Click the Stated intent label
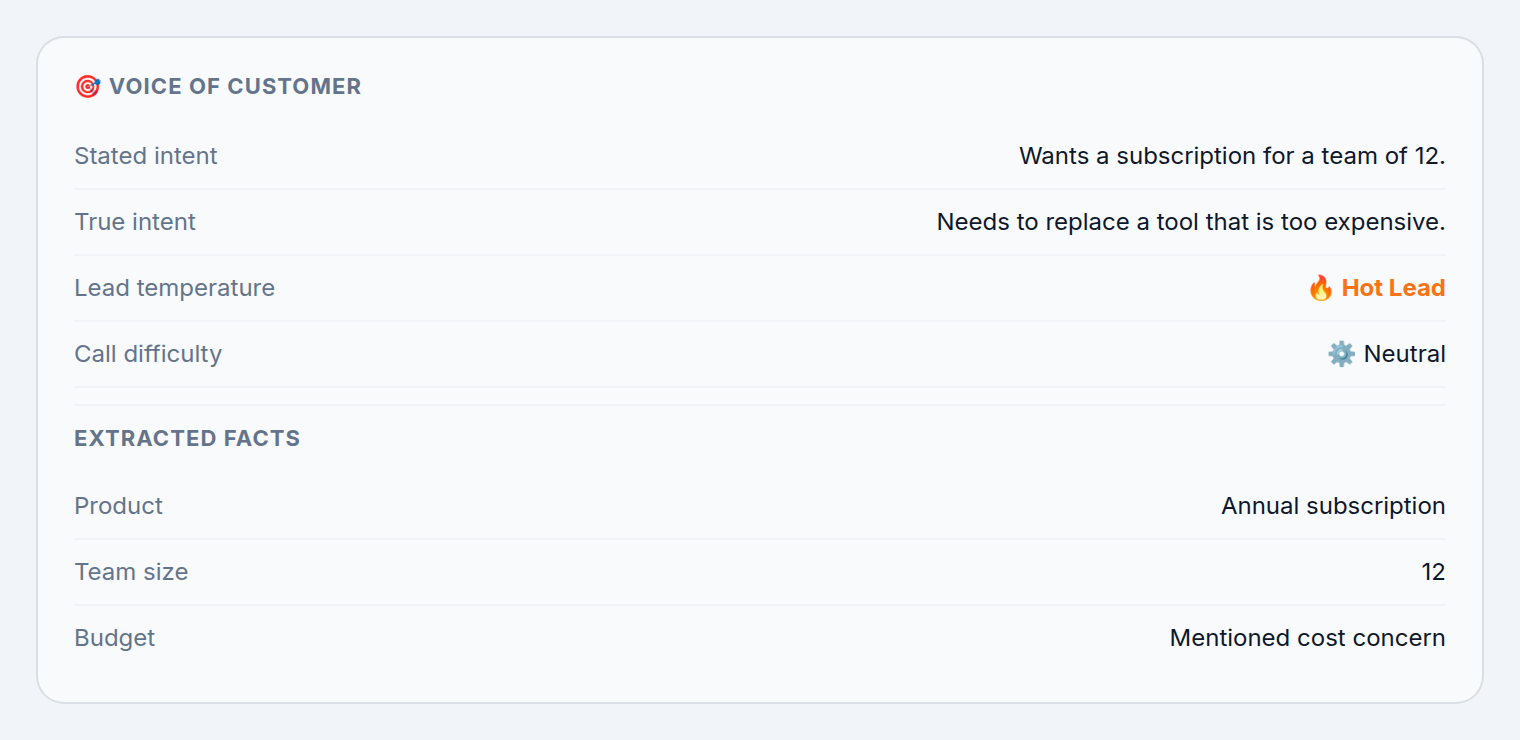The height and width of the screenshot is (740, 1520). point(146,156)
